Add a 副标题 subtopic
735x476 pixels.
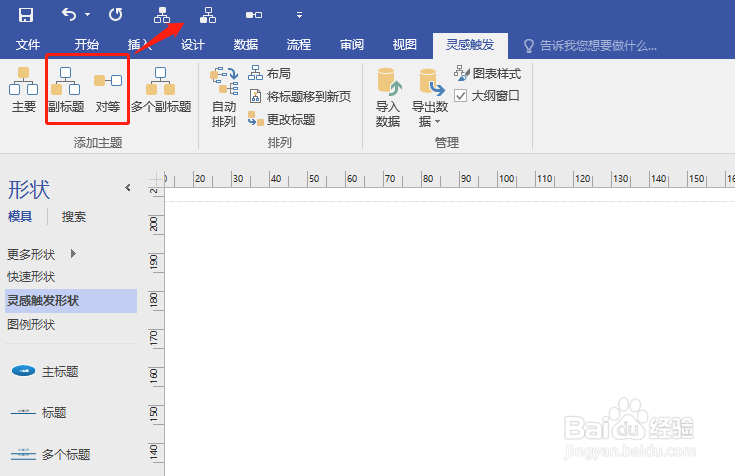pos(66,90)
